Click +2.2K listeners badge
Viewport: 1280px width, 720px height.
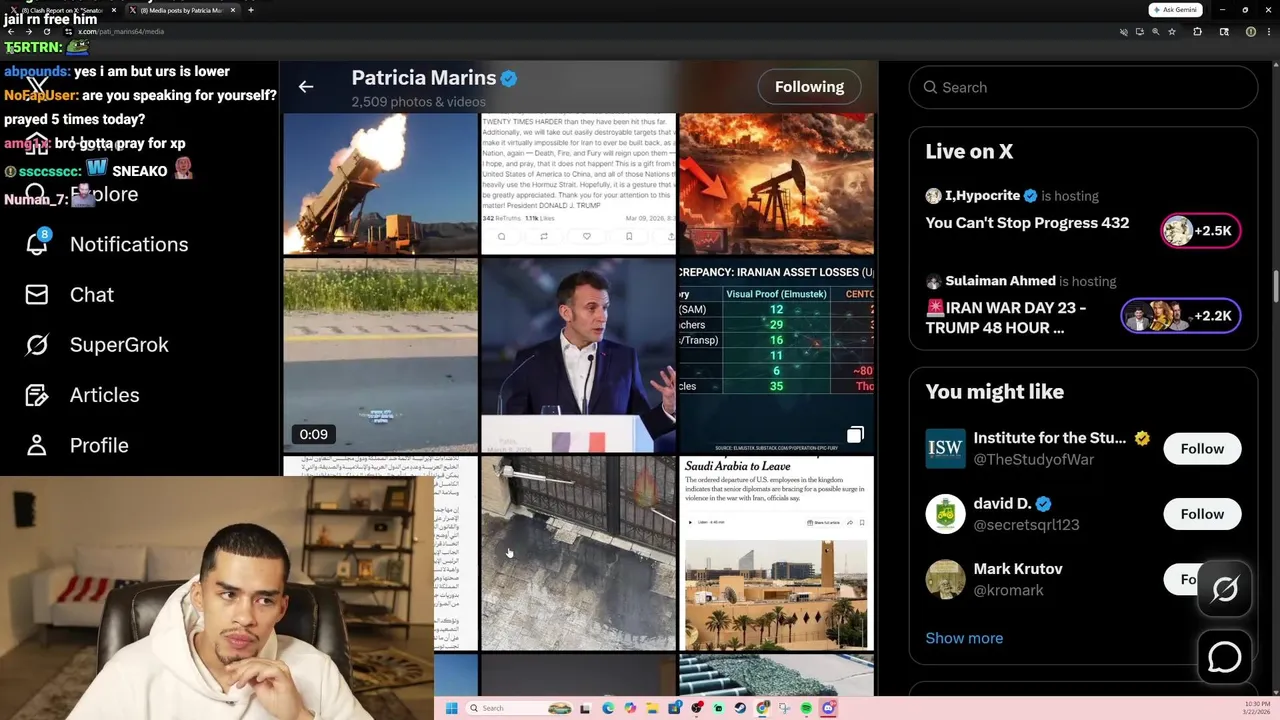pos(1181,316)
